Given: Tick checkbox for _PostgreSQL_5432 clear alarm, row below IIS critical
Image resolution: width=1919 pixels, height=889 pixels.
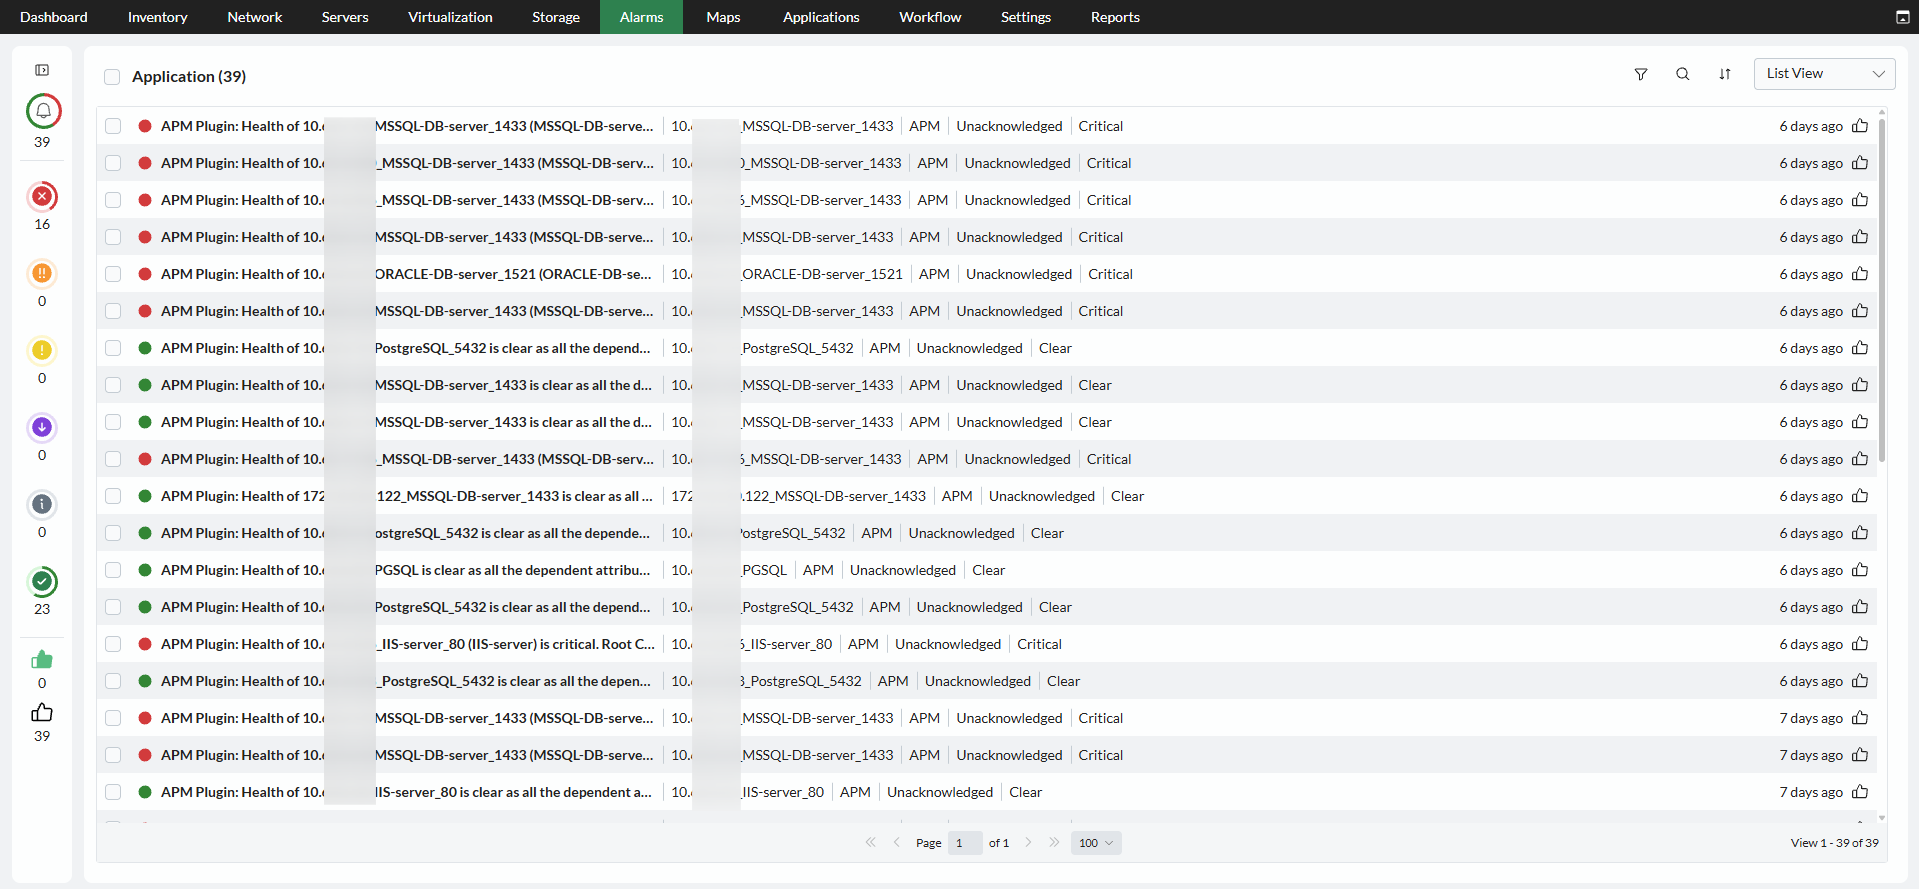Looking at the screenshot, I should [113, 681].
